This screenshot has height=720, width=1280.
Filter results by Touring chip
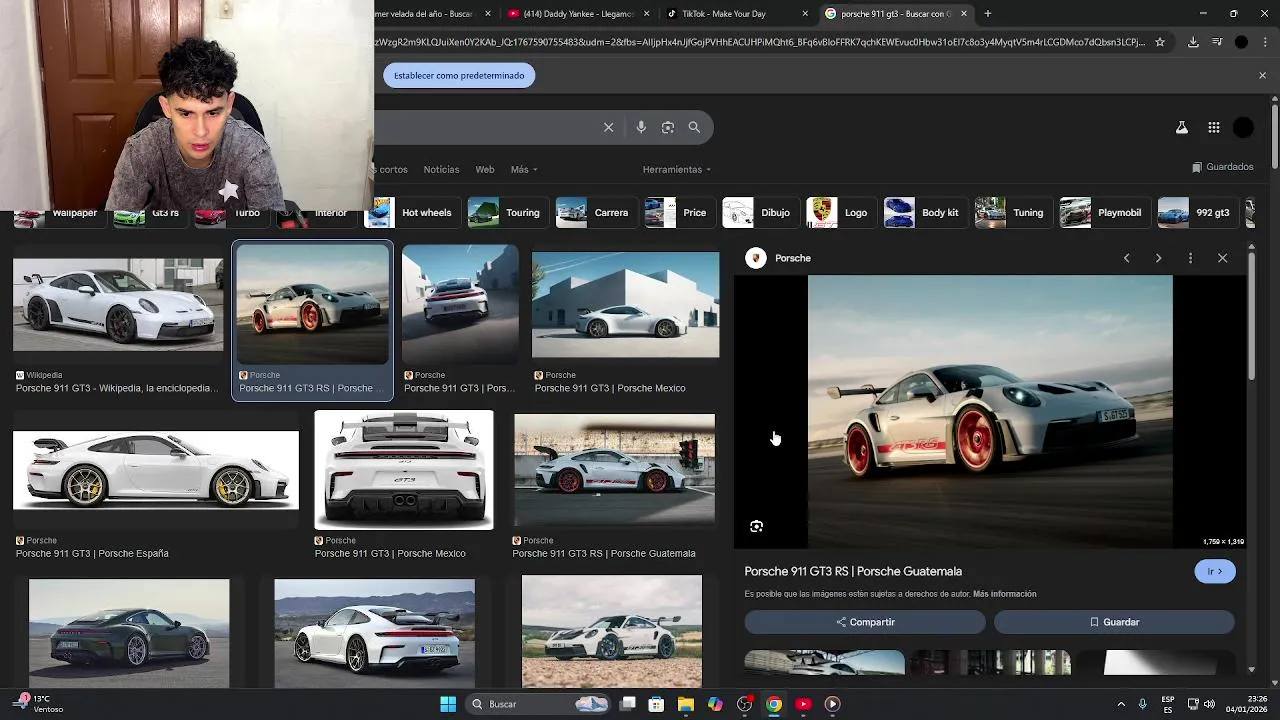click(x=504, y=213)
